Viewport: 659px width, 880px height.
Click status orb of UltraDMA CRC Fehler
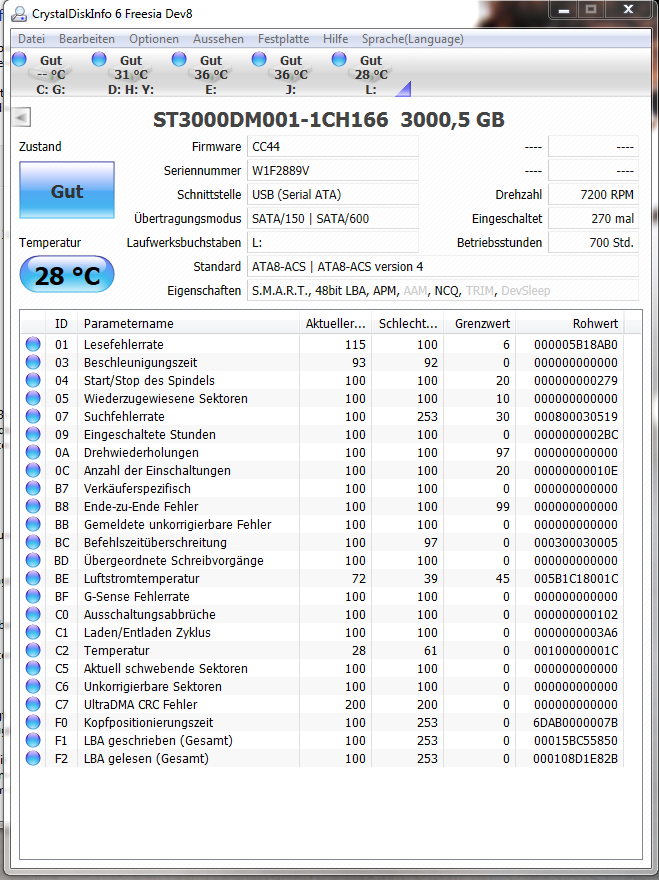[33, 704]
